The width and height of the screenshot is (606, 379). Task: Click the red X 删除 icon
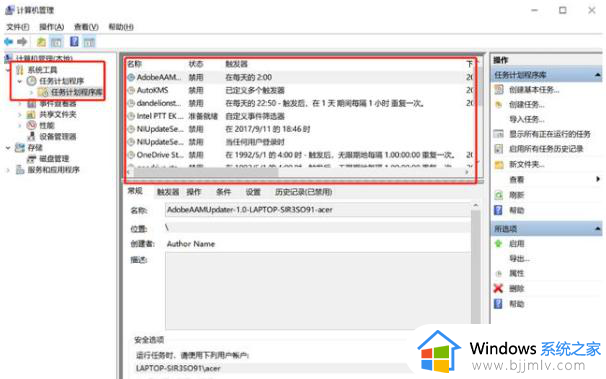point(499,288)
